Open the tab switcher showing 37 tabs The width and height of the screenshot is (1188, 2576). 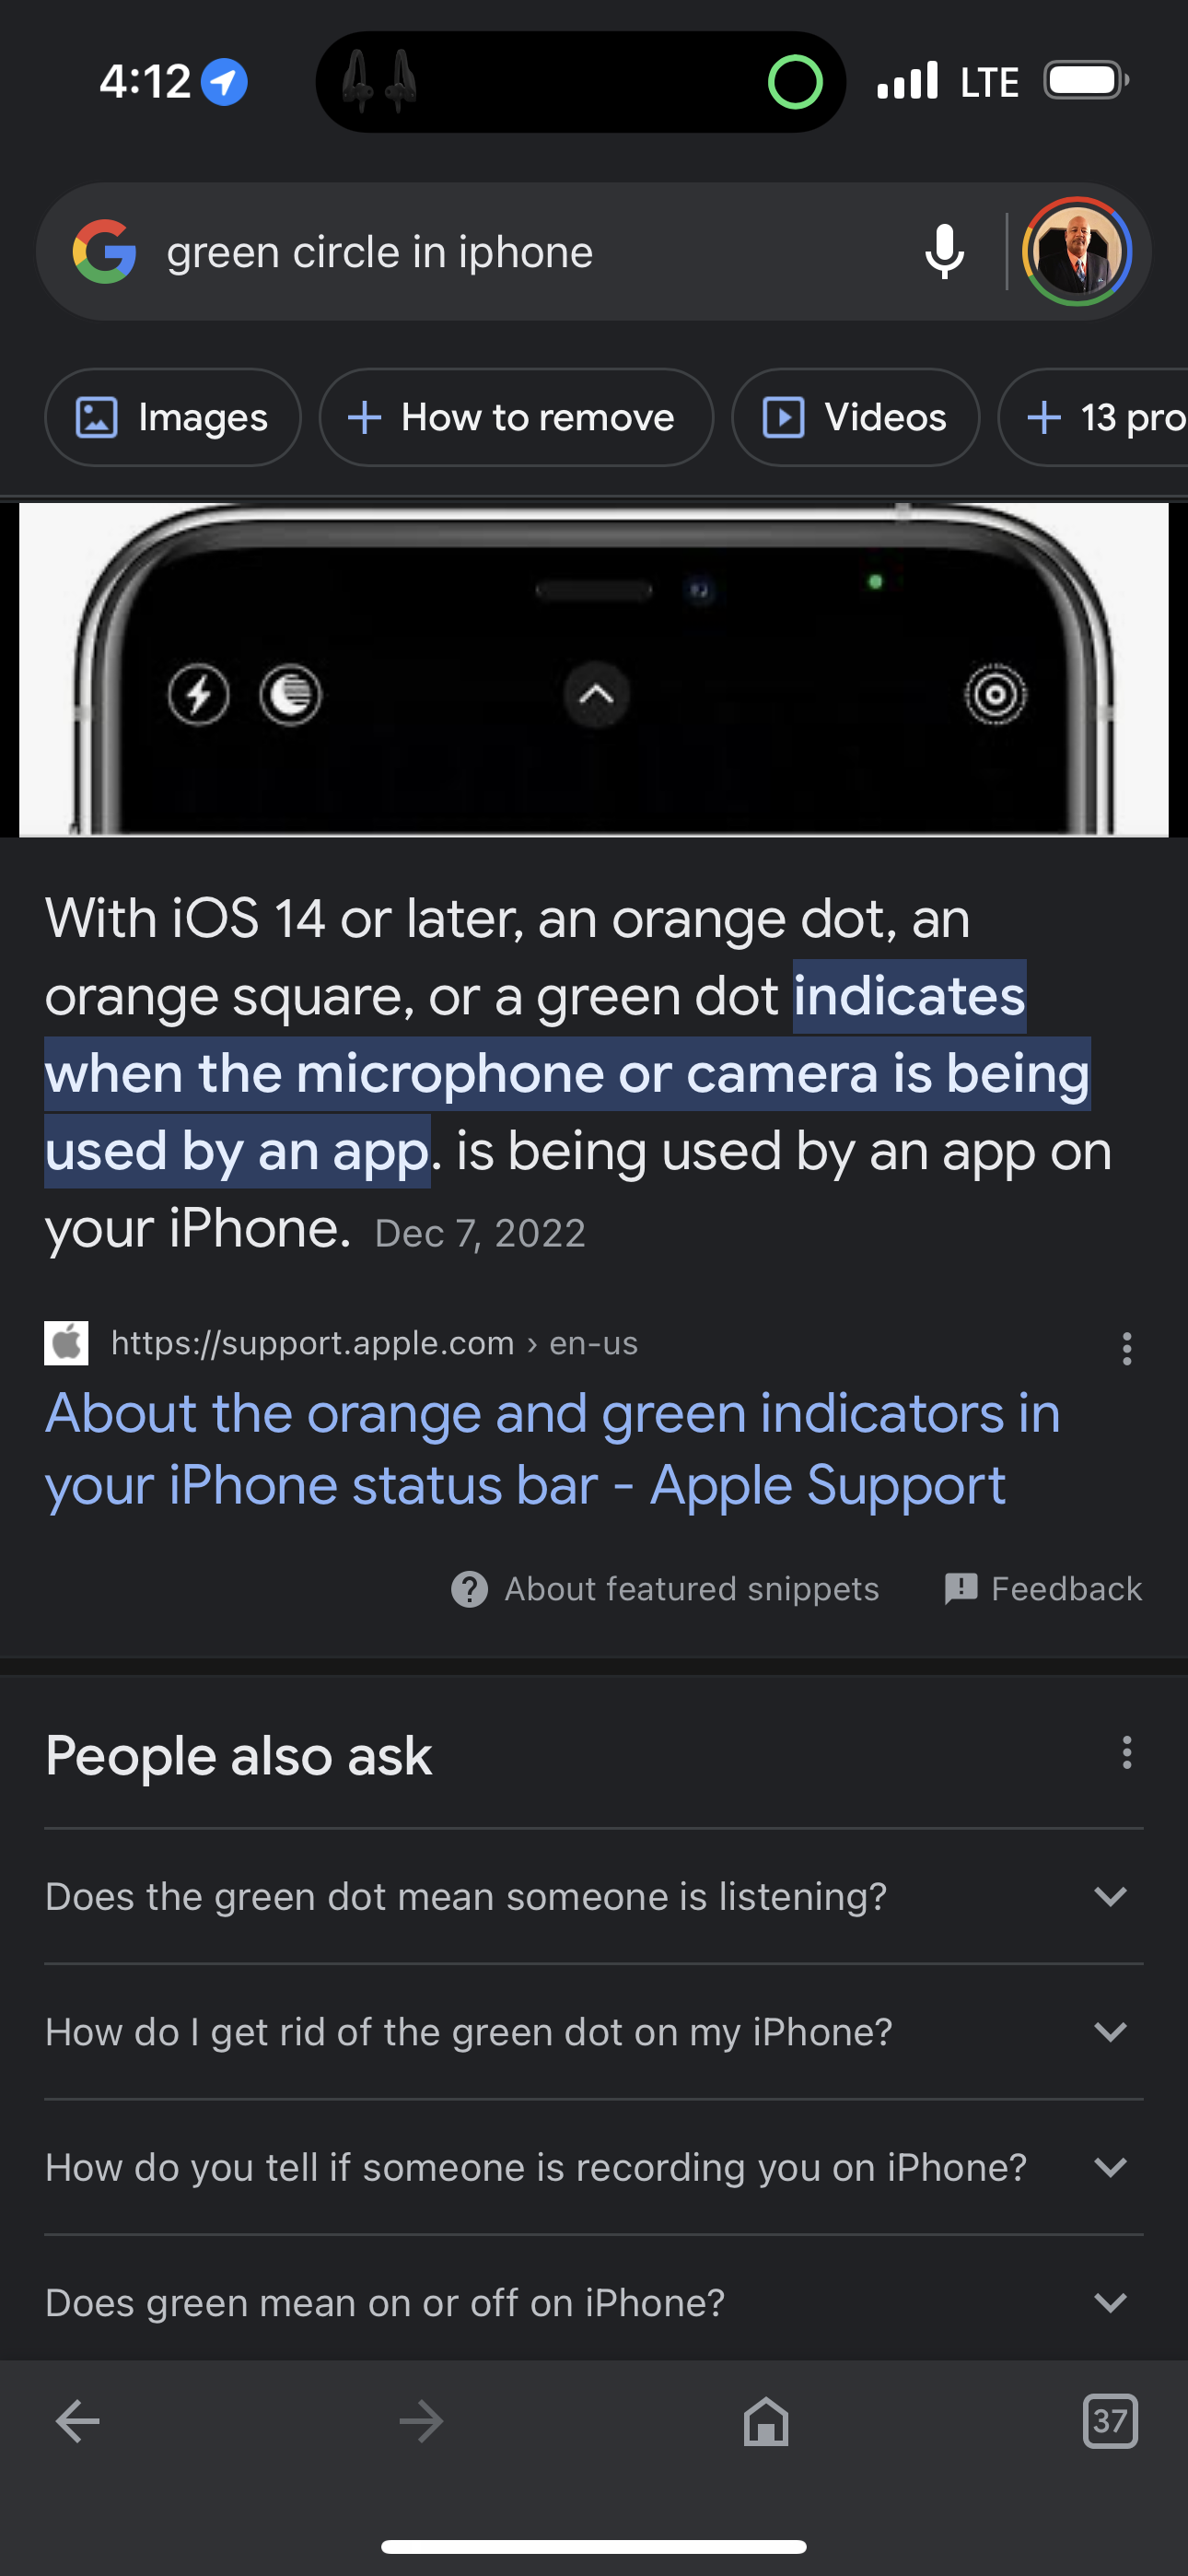1110,2421
